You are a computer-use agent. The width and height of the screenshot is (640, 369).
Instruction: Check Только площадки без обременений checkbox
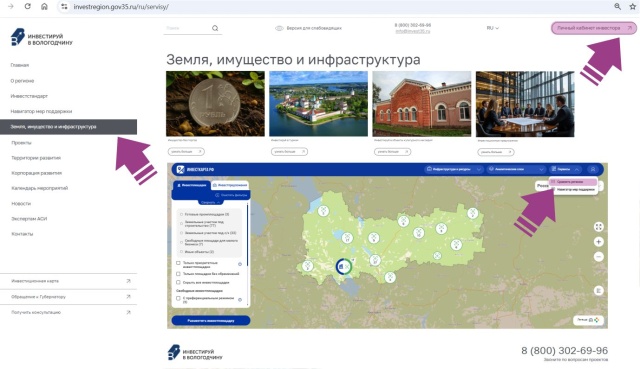pyautogui.click(x=178, y=274)
